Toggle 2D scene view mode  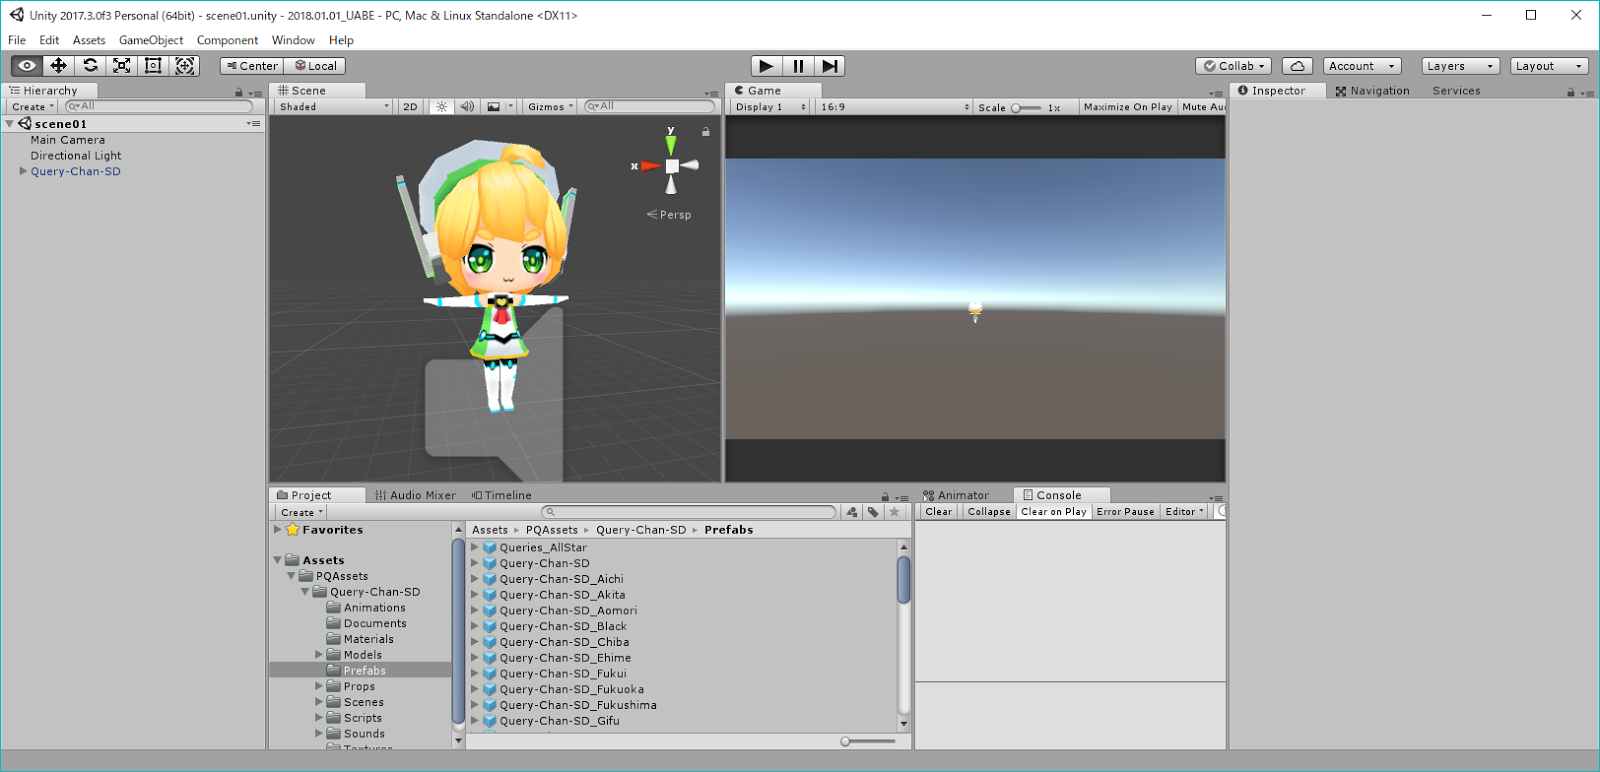coord(410,106)
